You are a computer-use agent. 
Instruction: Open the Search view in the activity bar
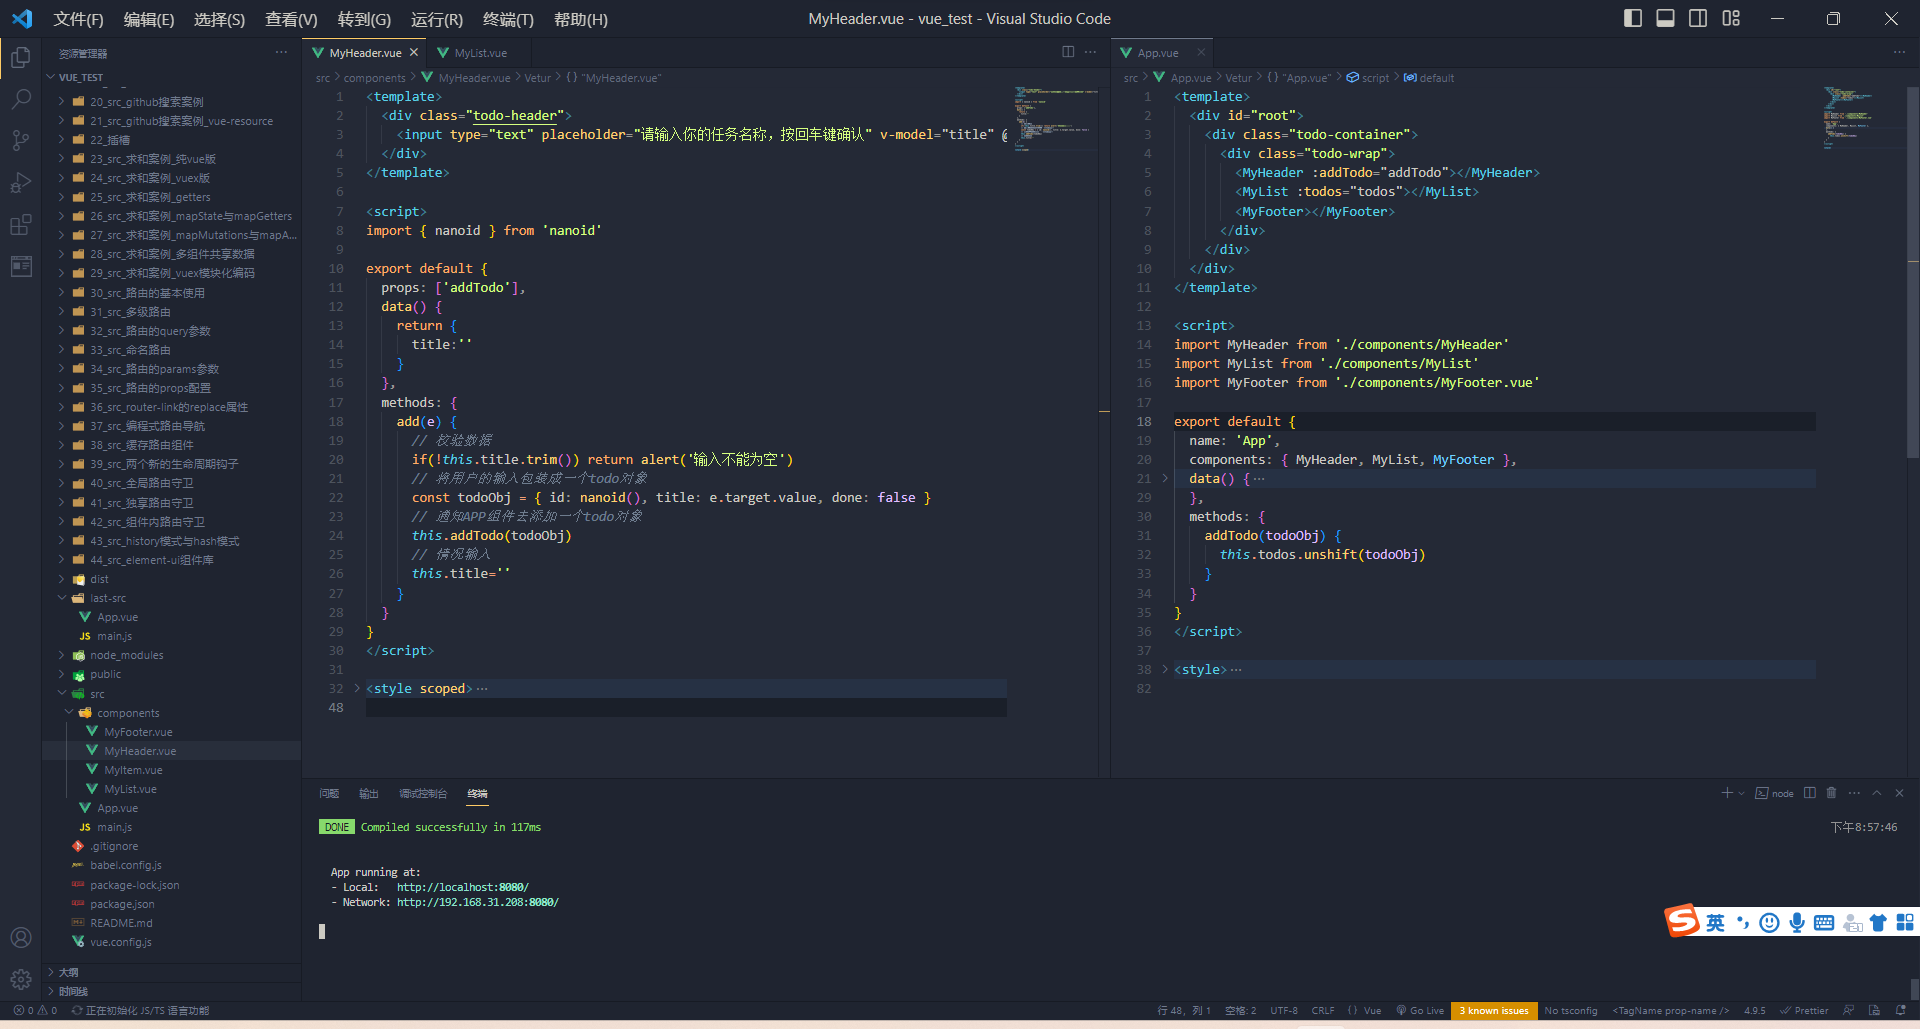pyautogui.click(x=20, y=99)
